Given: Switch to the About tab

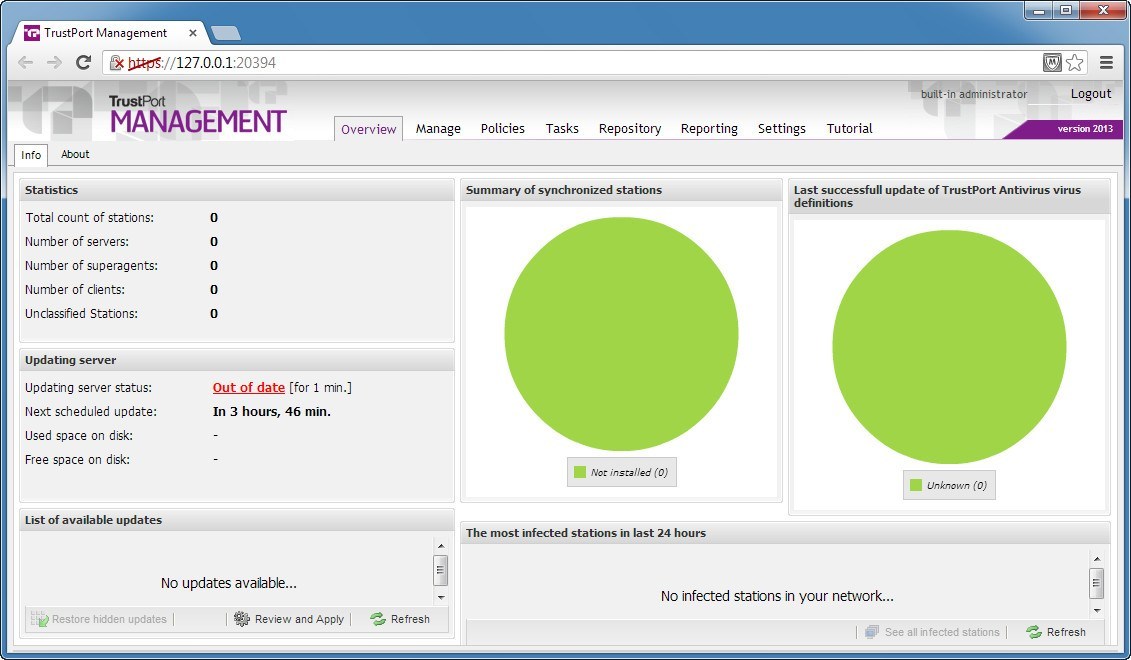Looking at the screenshot, I should 75,154.
